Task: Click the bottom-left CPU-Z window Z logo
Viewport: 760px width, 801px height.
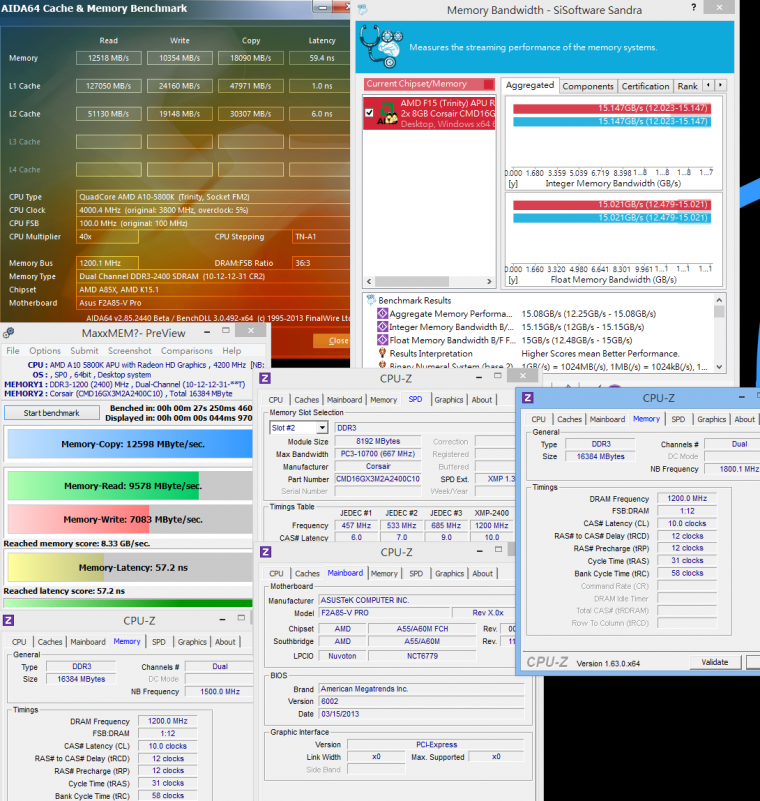Action: pos(8,621)
